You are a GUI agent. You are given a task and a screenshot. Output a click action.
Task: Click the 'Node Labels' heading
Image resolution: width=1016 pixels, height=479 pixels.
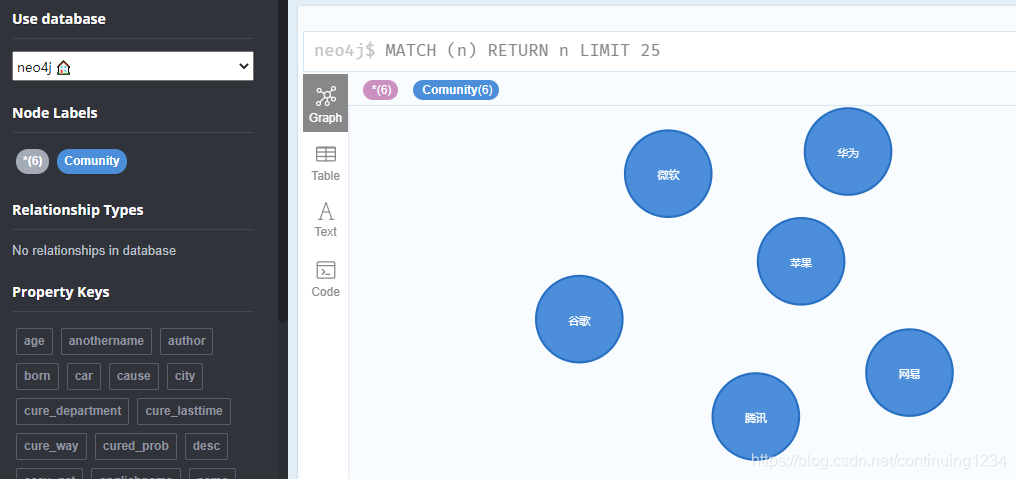pyautogui.click(x=54, y=113)
